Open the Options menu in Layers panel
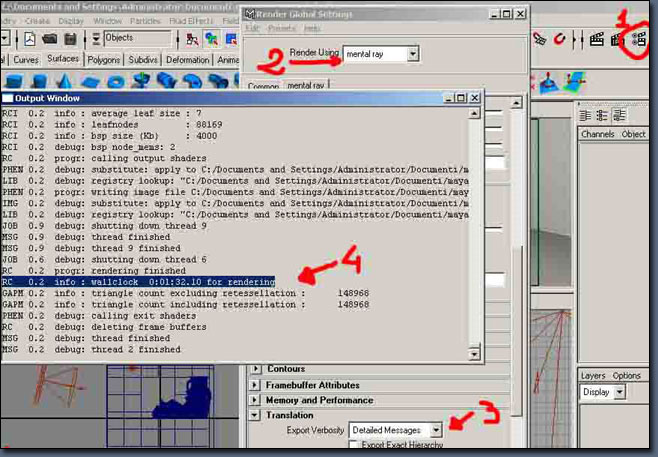The image size is (658, 457). [627, 375]
